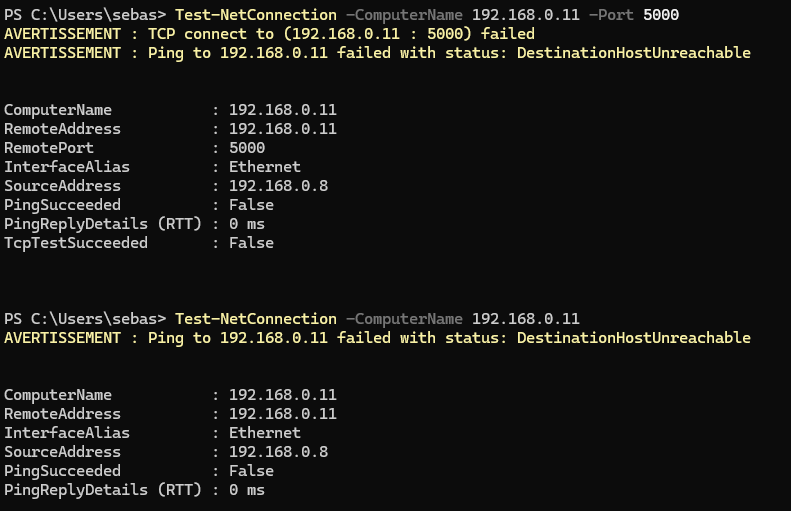Click the ComputerName label in the first output block

pos(58,110)
